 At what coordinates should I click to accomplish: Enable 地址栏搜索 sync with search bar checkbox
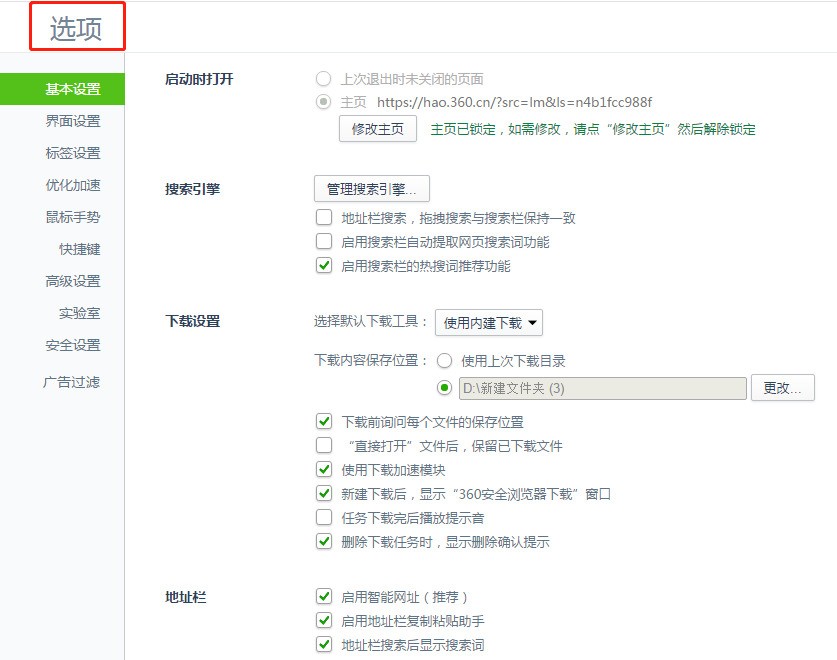(x=324, y=216)
